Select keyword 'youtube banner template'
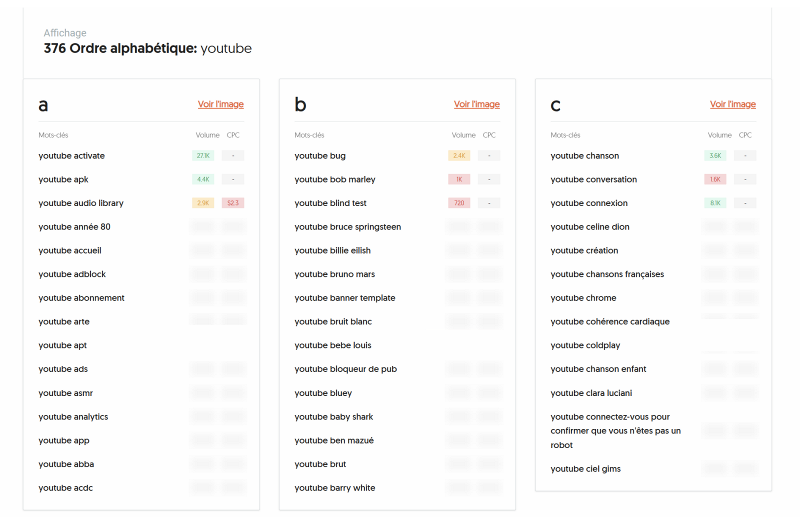800x517 pixels. coord(345,298)
